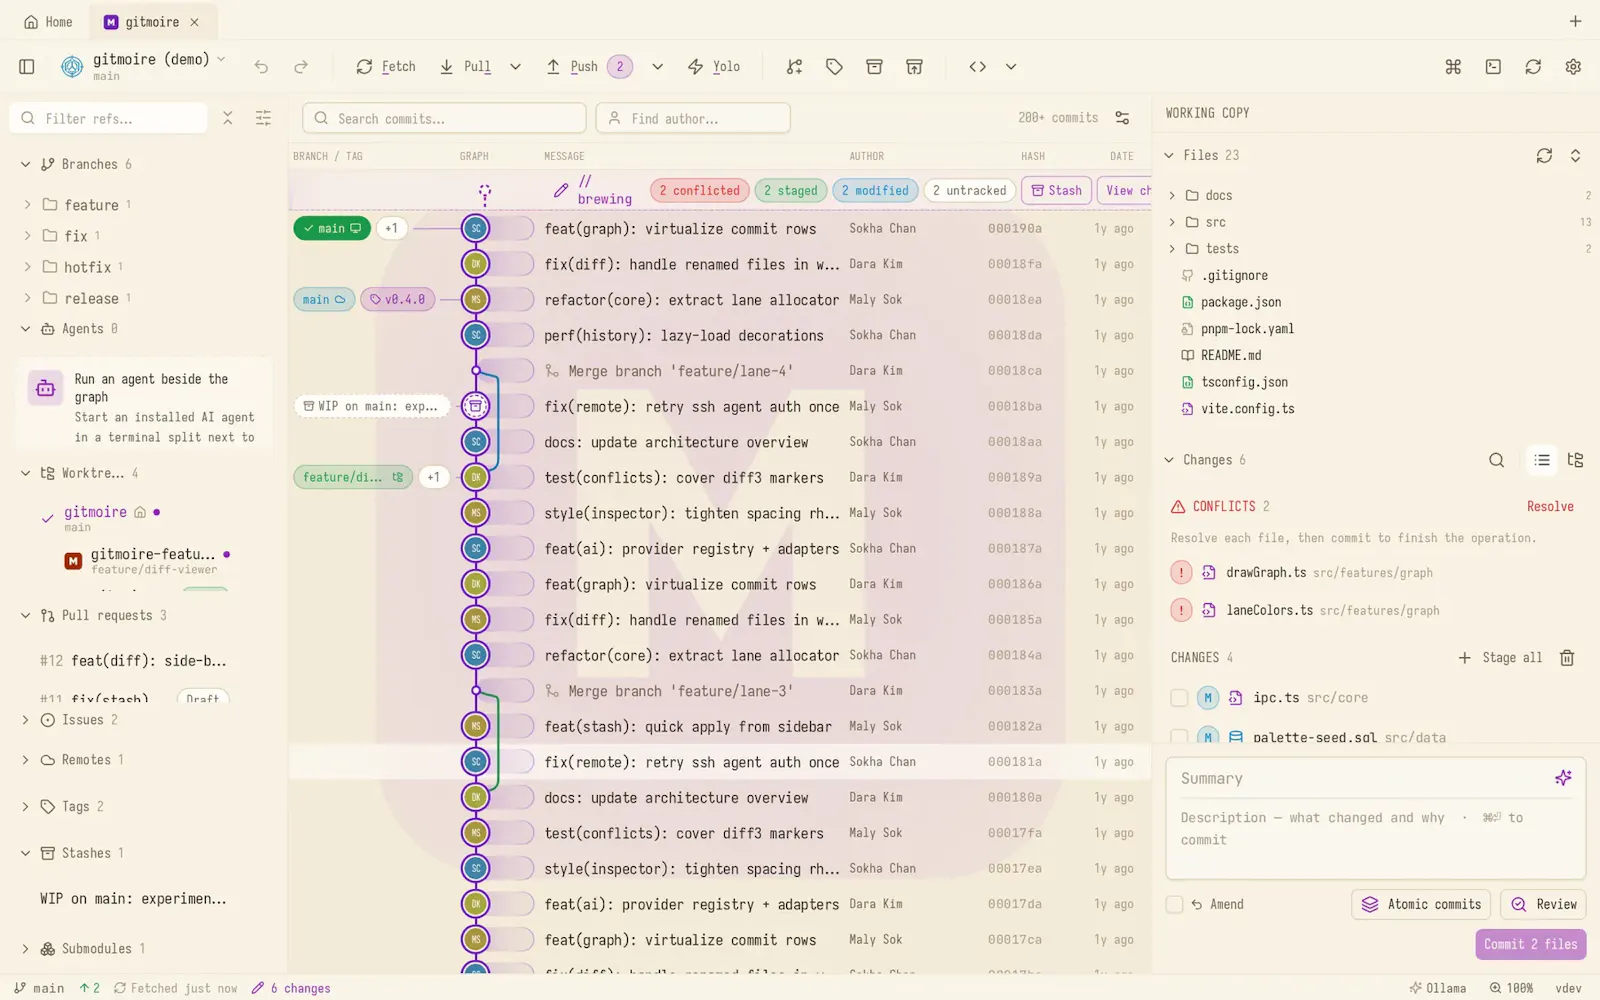
Task: Open the terminal icon in toolbar
Action: 1493,67
